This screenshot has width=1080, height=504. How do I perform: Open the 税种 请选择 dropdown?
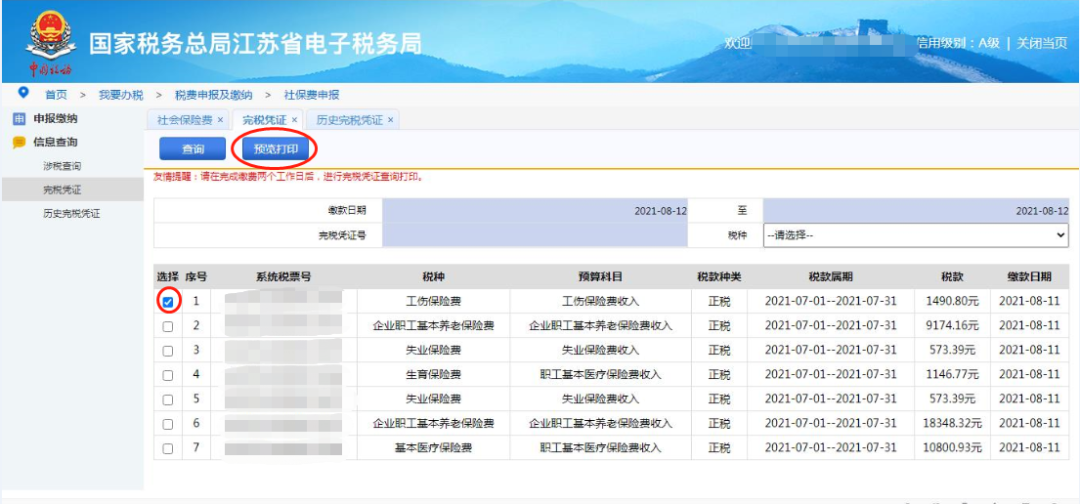pos(915,235)
